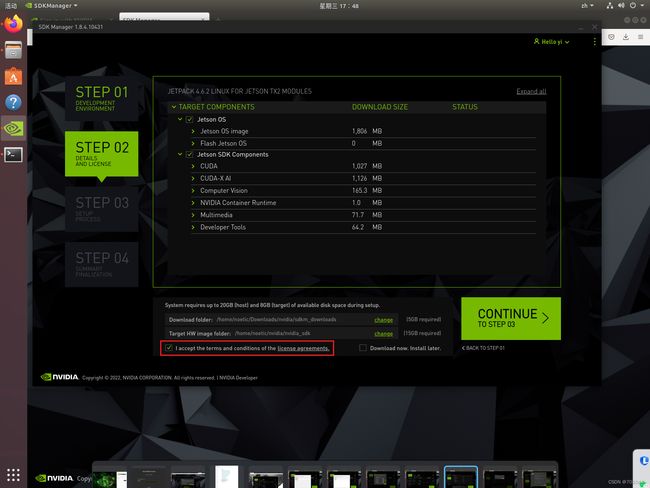This screenshot has width=650, height=488.
Task: Click the JetPack 4.6.2 Linux for Jetson TX2 title
Action: (x=240, y=91)
